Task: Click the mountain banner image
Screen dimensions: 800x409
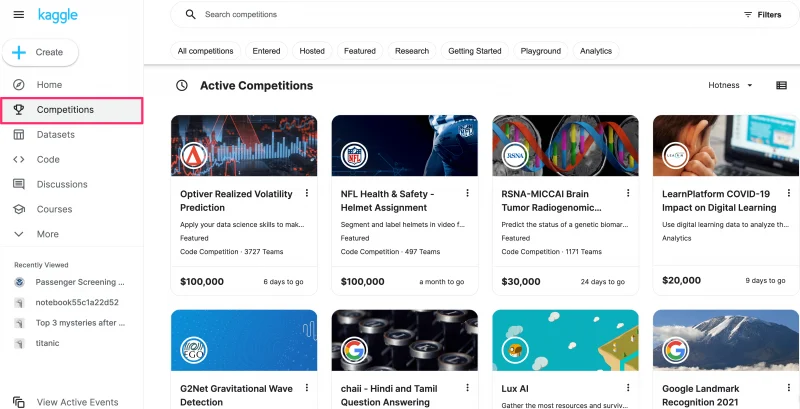Action: [x=726, y=340]
